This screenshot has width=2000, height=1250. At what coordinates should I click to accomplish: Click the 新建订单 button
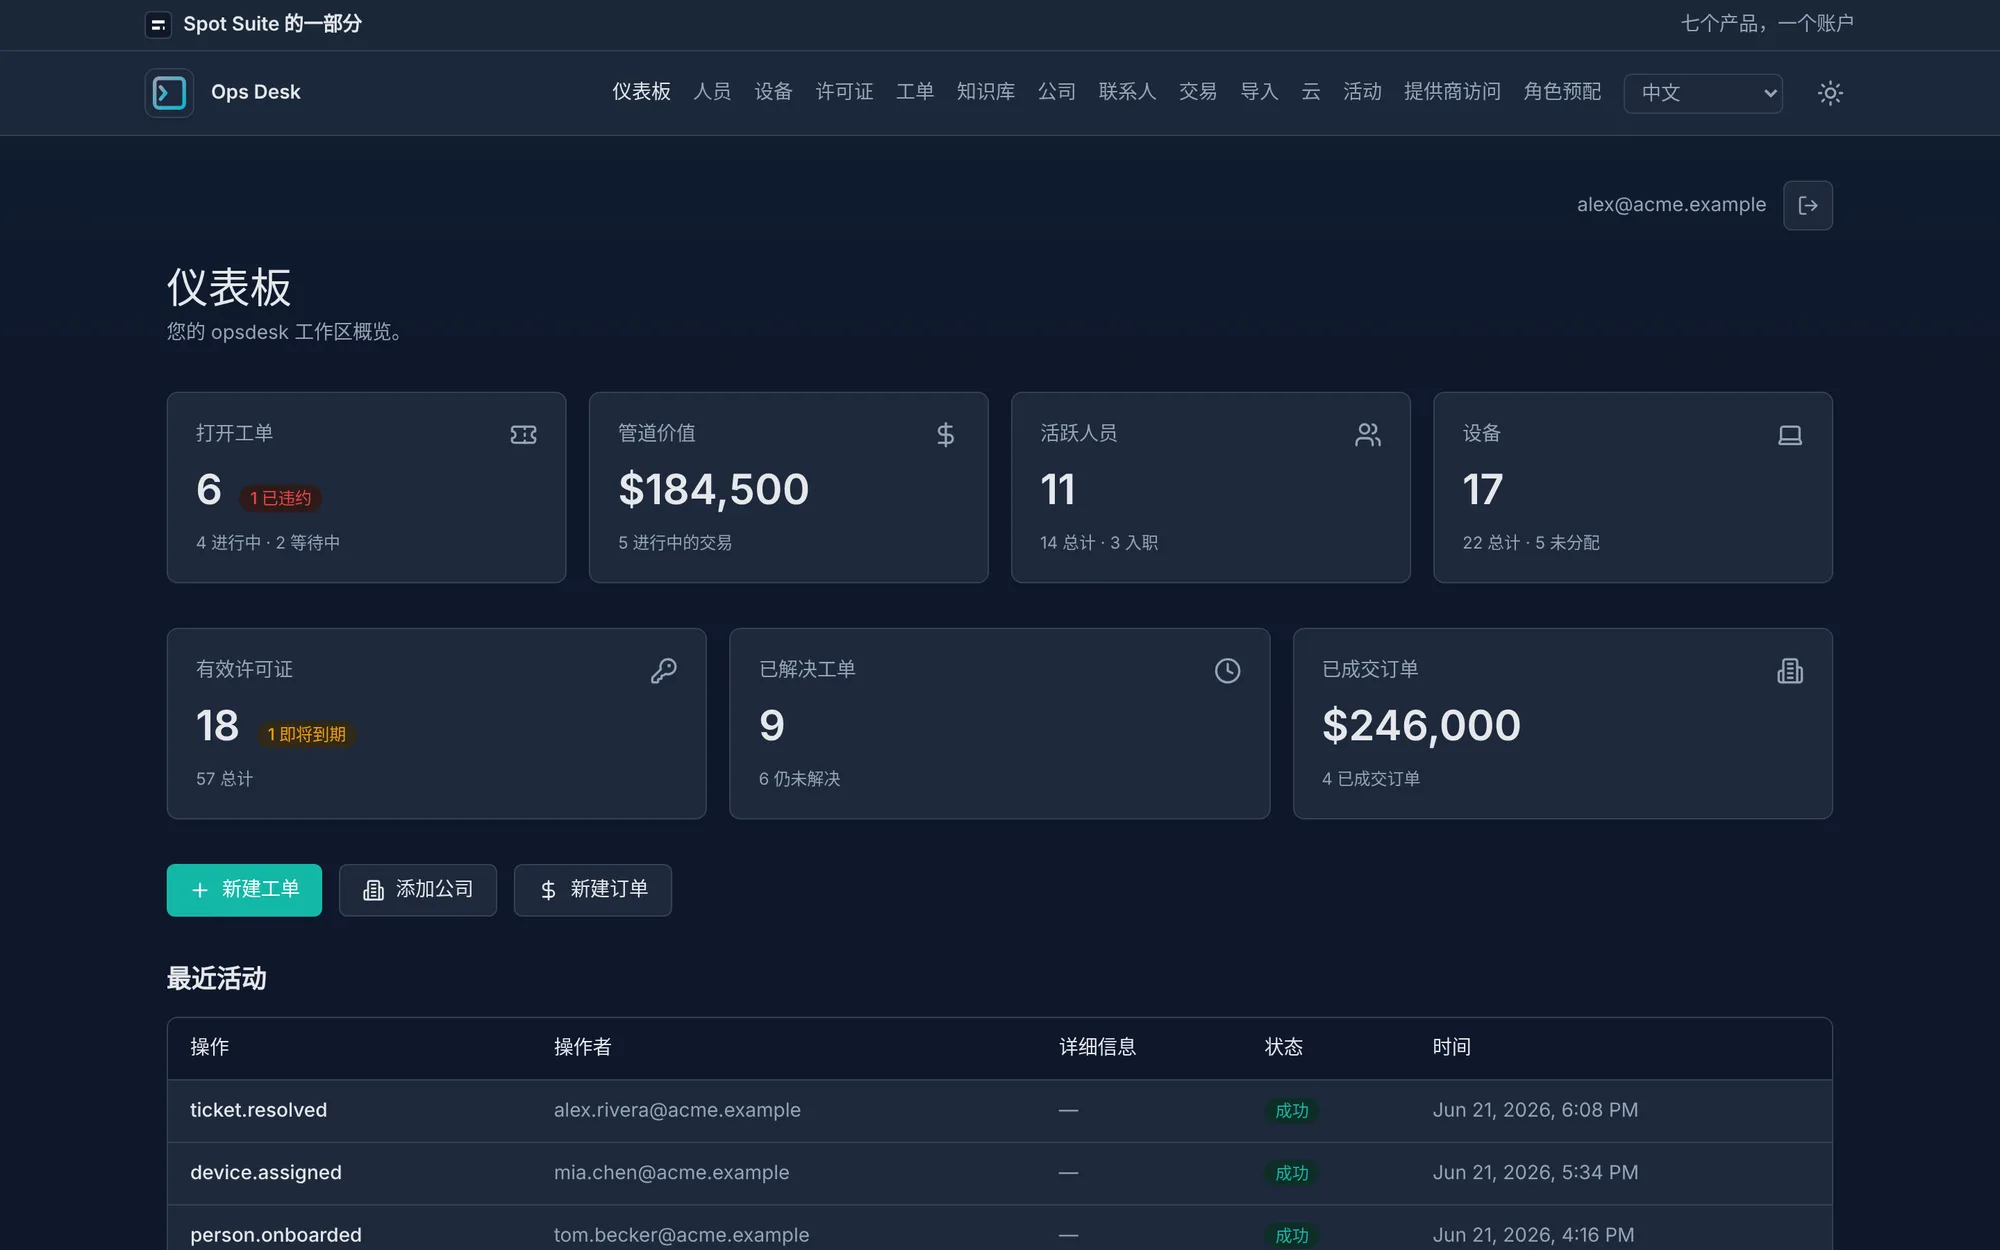point(593,890)
